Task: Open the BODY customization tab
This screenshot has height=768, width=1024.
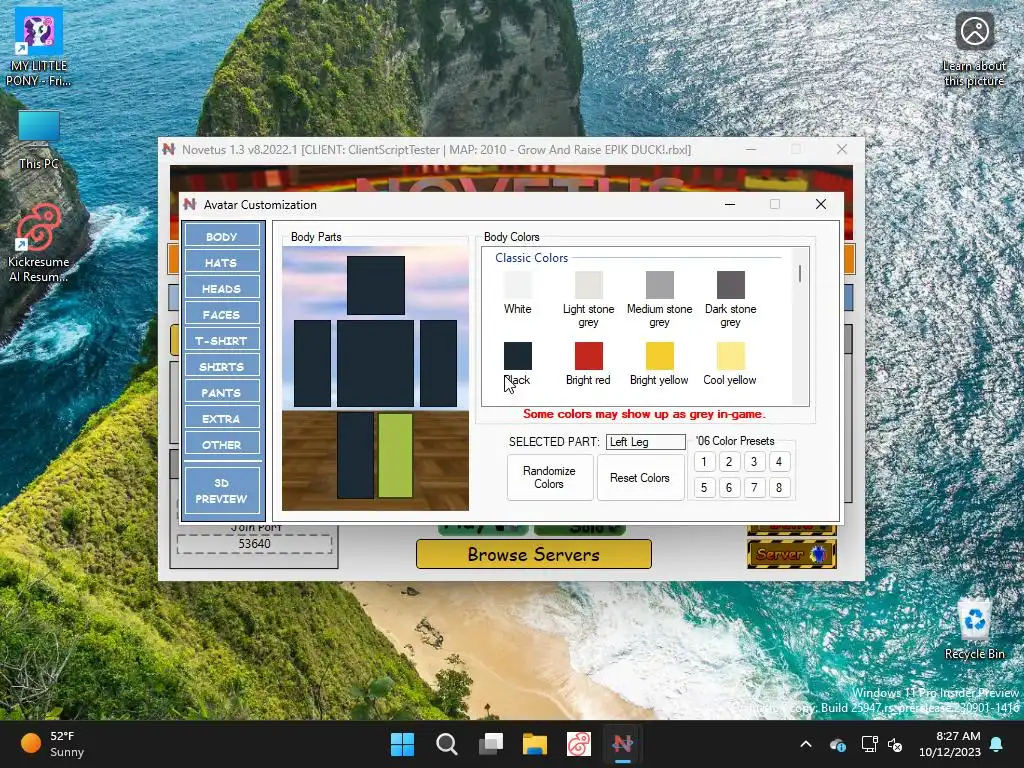Action: (x=221, y=236)
